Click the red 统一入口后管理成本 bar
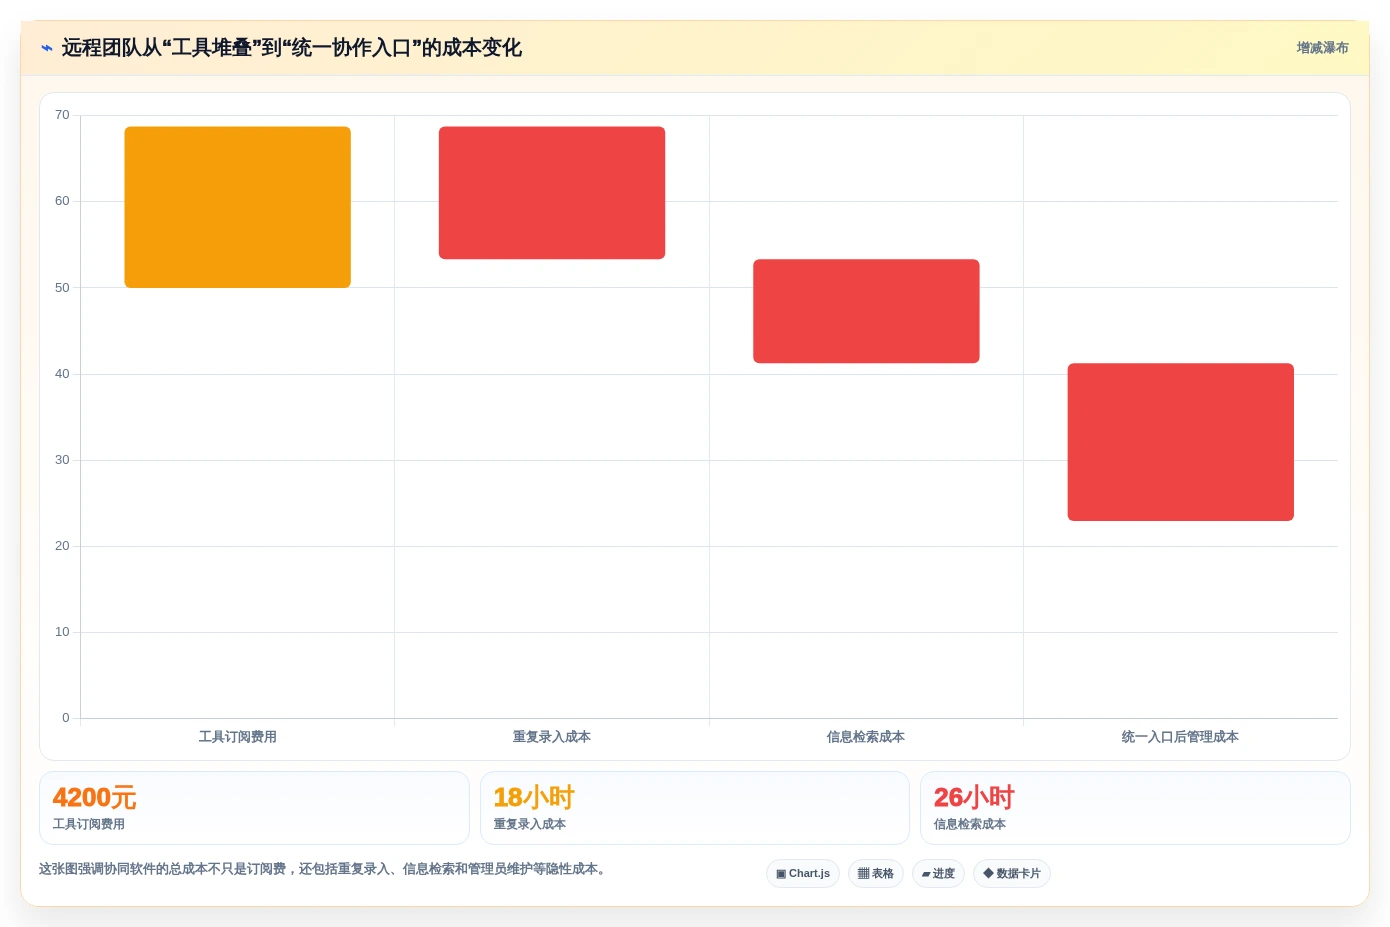Screen dimensions: 1390x927 pos(1181,442)
